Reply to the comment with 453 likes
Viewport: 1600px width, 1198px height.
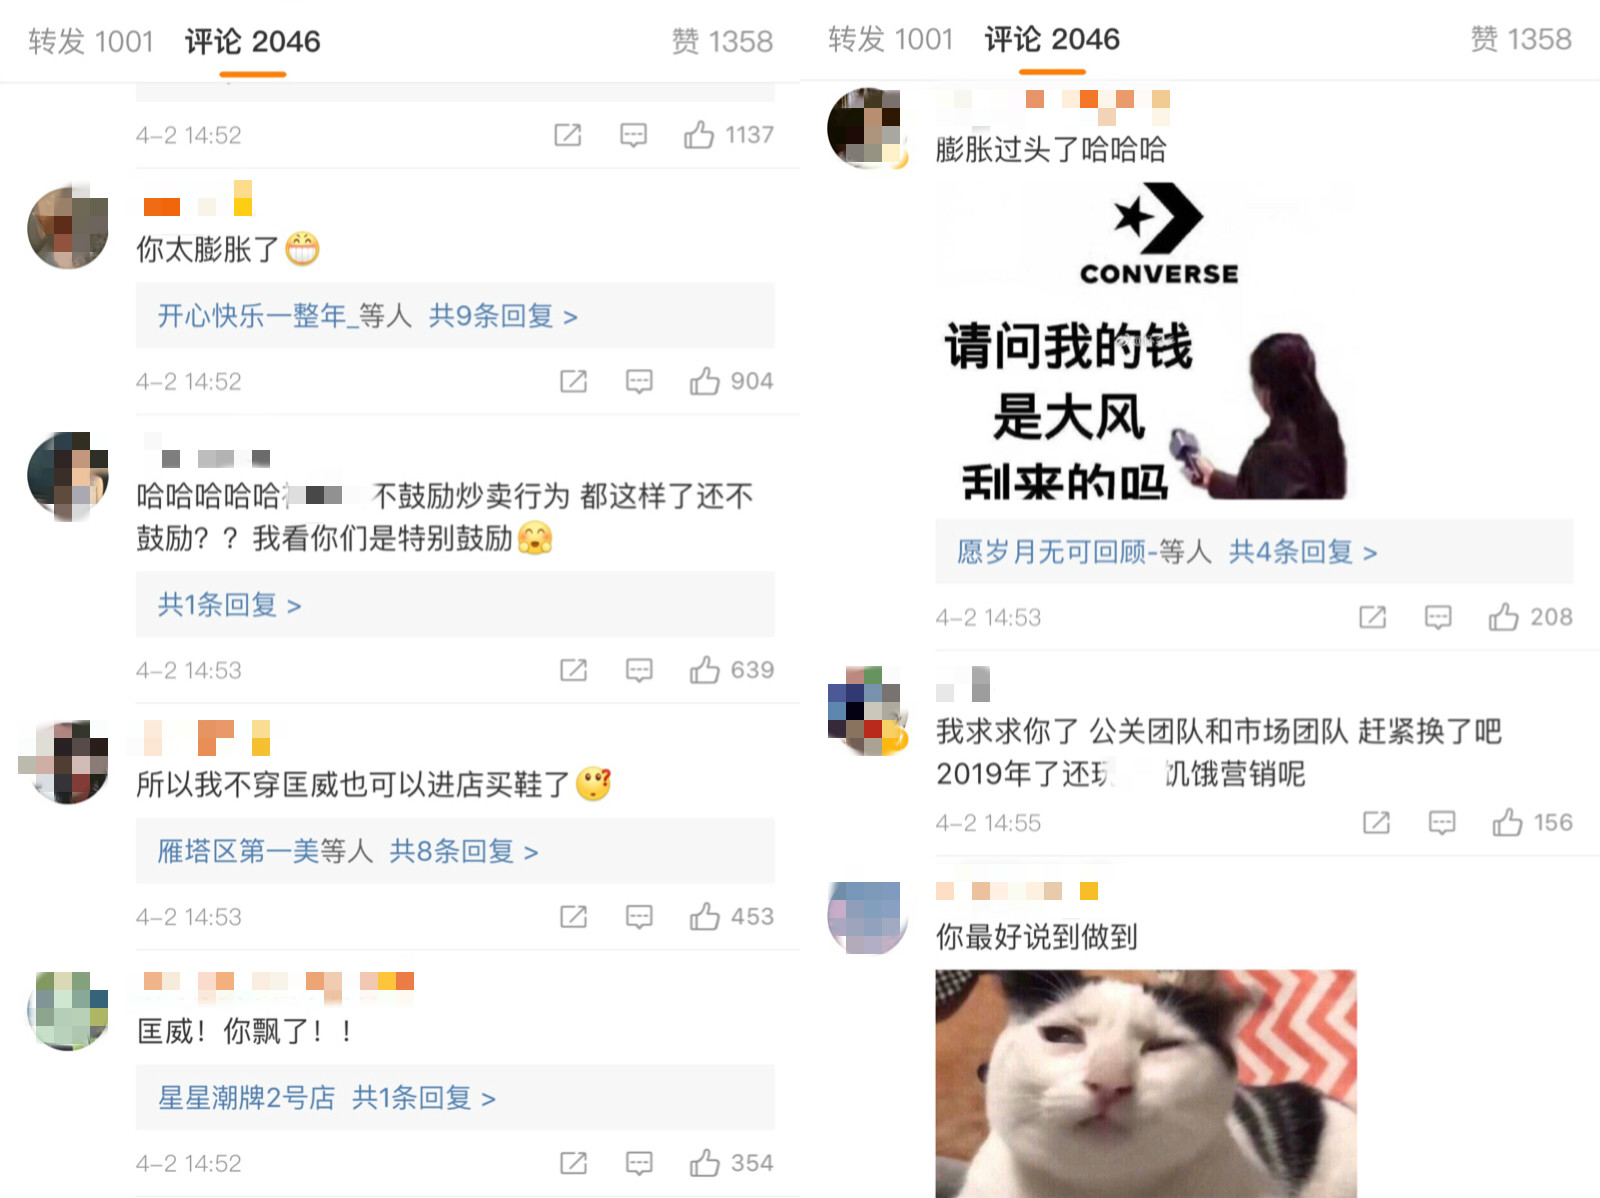639,917
